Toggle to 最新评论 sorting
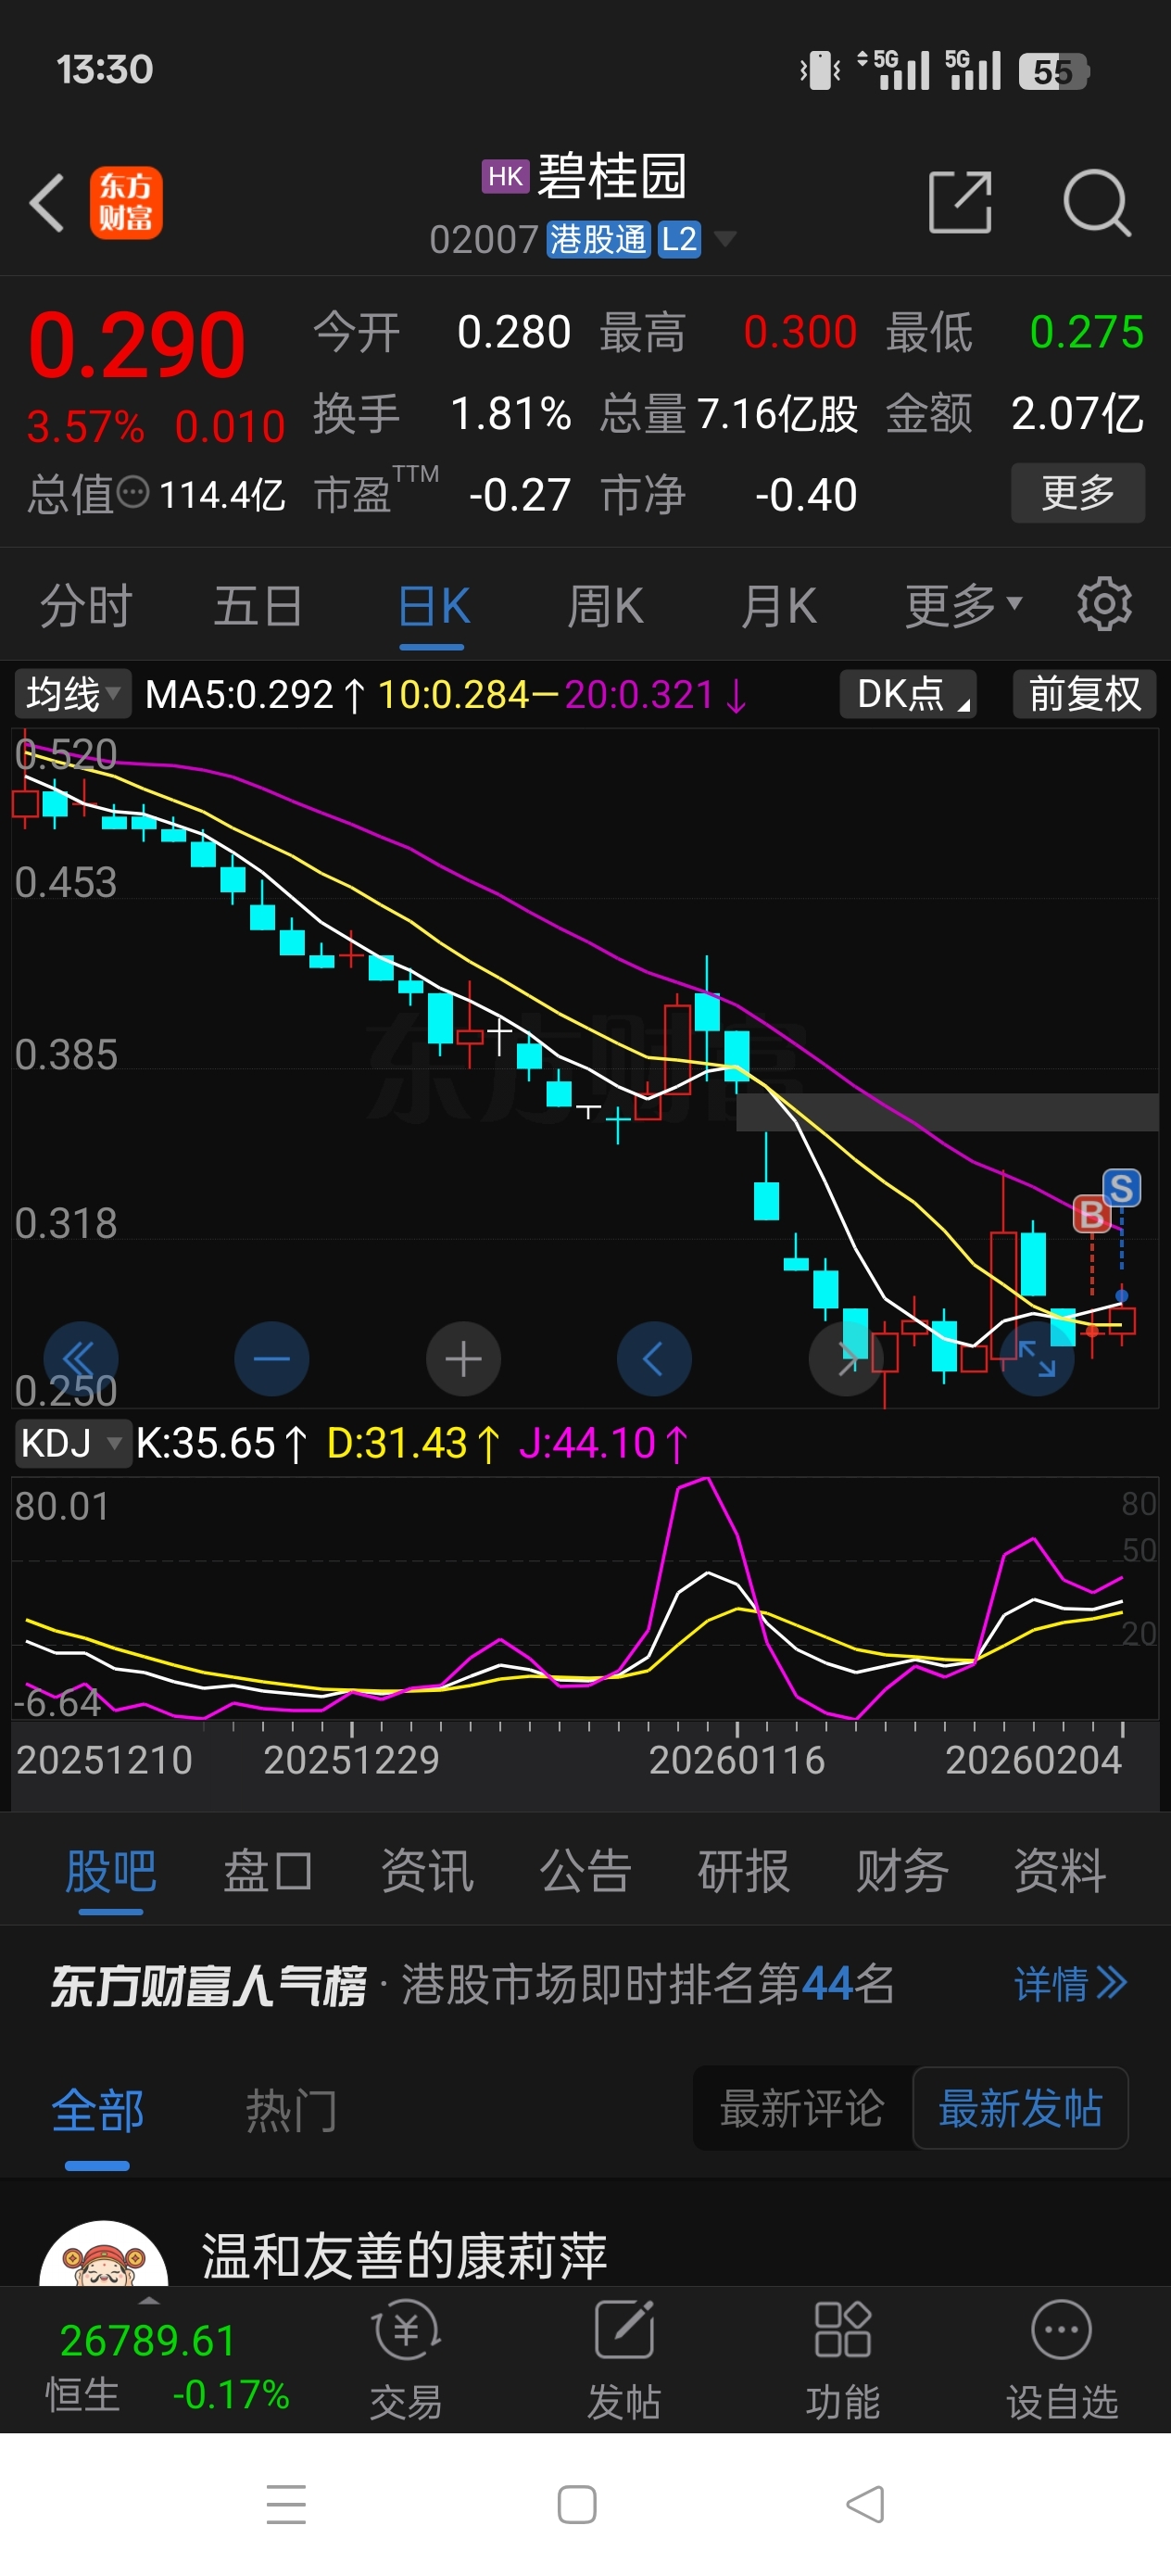The image size is (1171, 2576). [802, 2108]
